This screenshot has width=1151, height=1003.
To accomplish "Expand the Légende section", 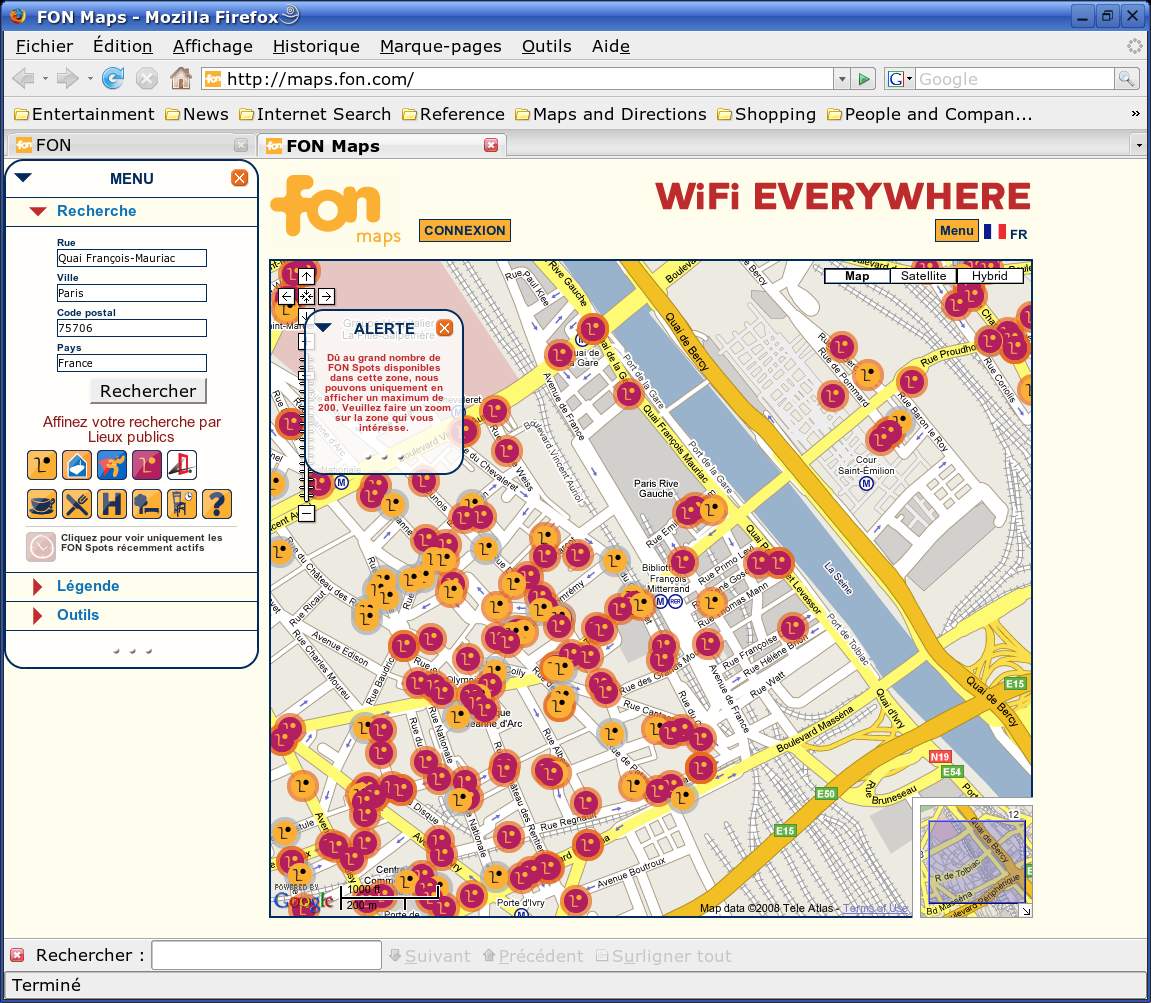I will 88,586.
